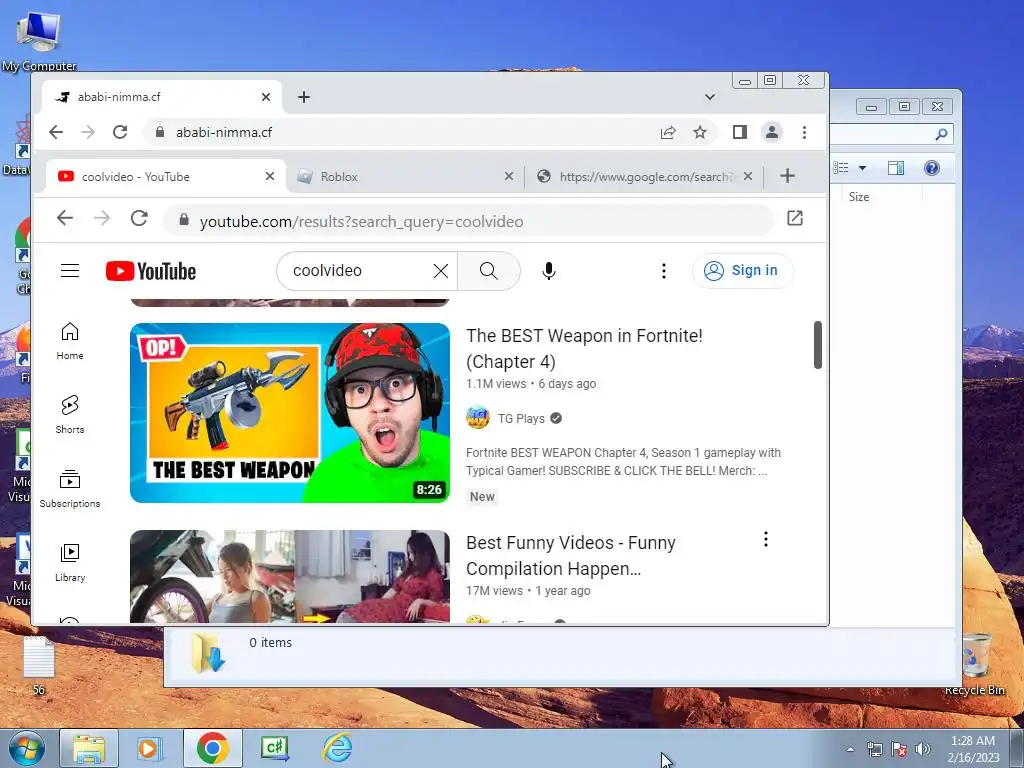Close the google.com search inner tab
The width and height of the screenshot is (1024, 768).
click(x=748, y=176)
